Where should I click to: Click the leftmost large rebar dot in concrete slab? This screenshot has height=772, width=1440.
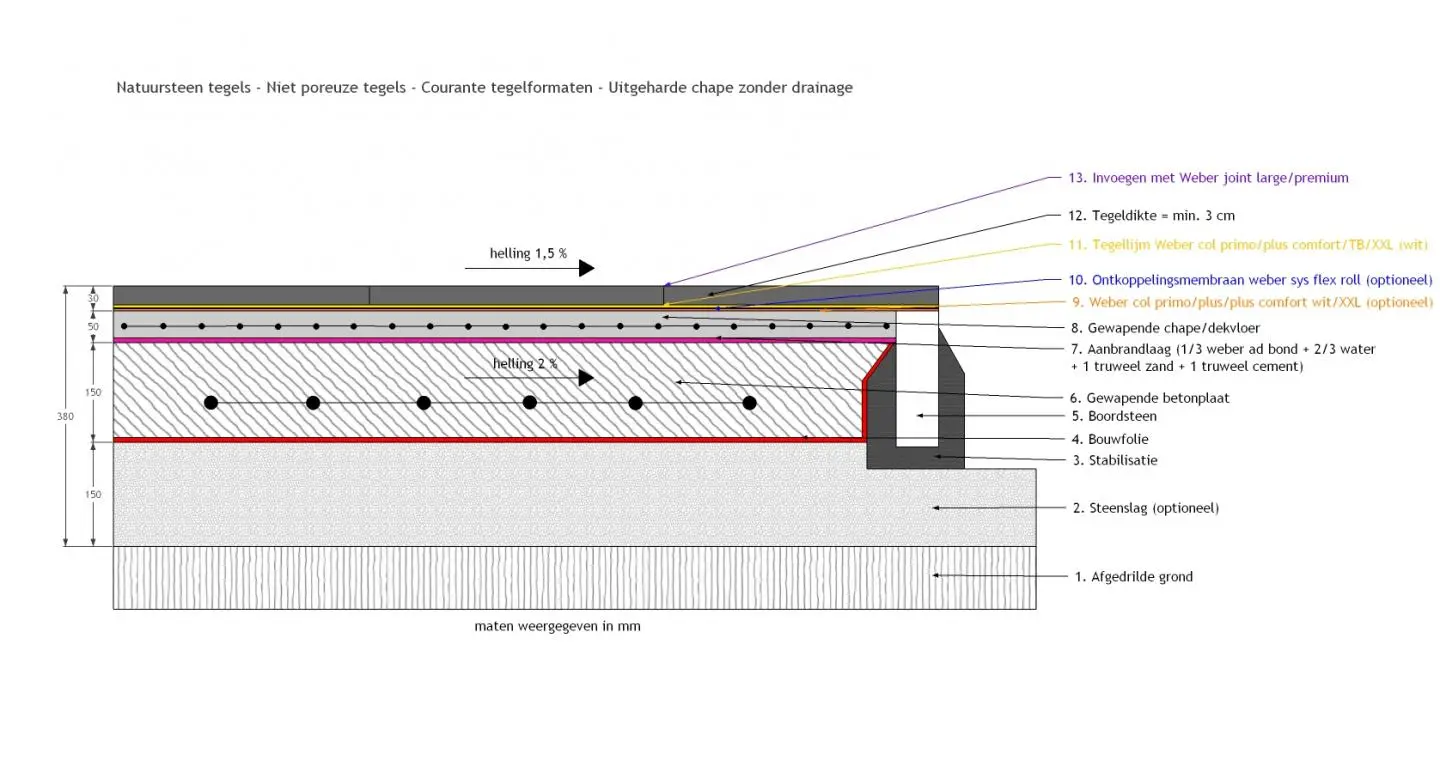[211, 403]
